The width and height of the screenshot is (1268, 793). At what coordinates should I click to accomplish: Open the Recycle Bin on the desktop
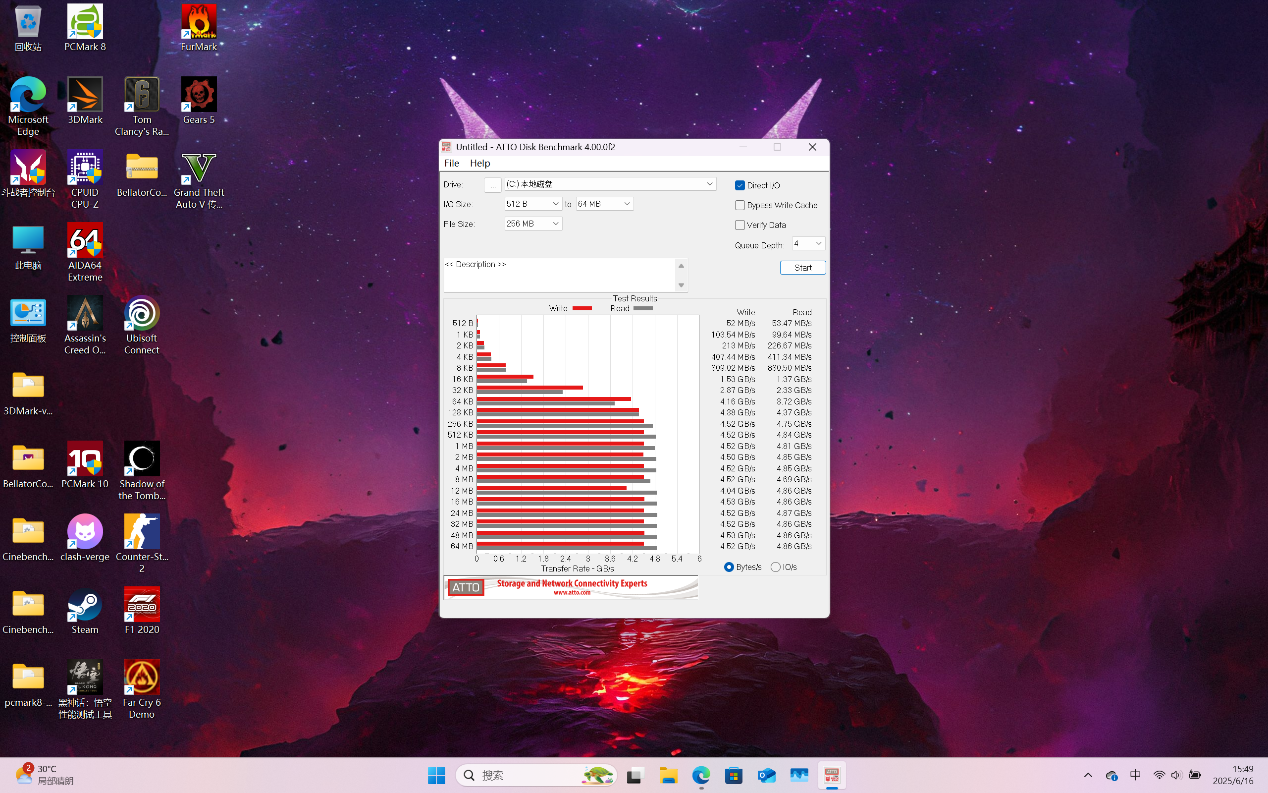[28, 27]
